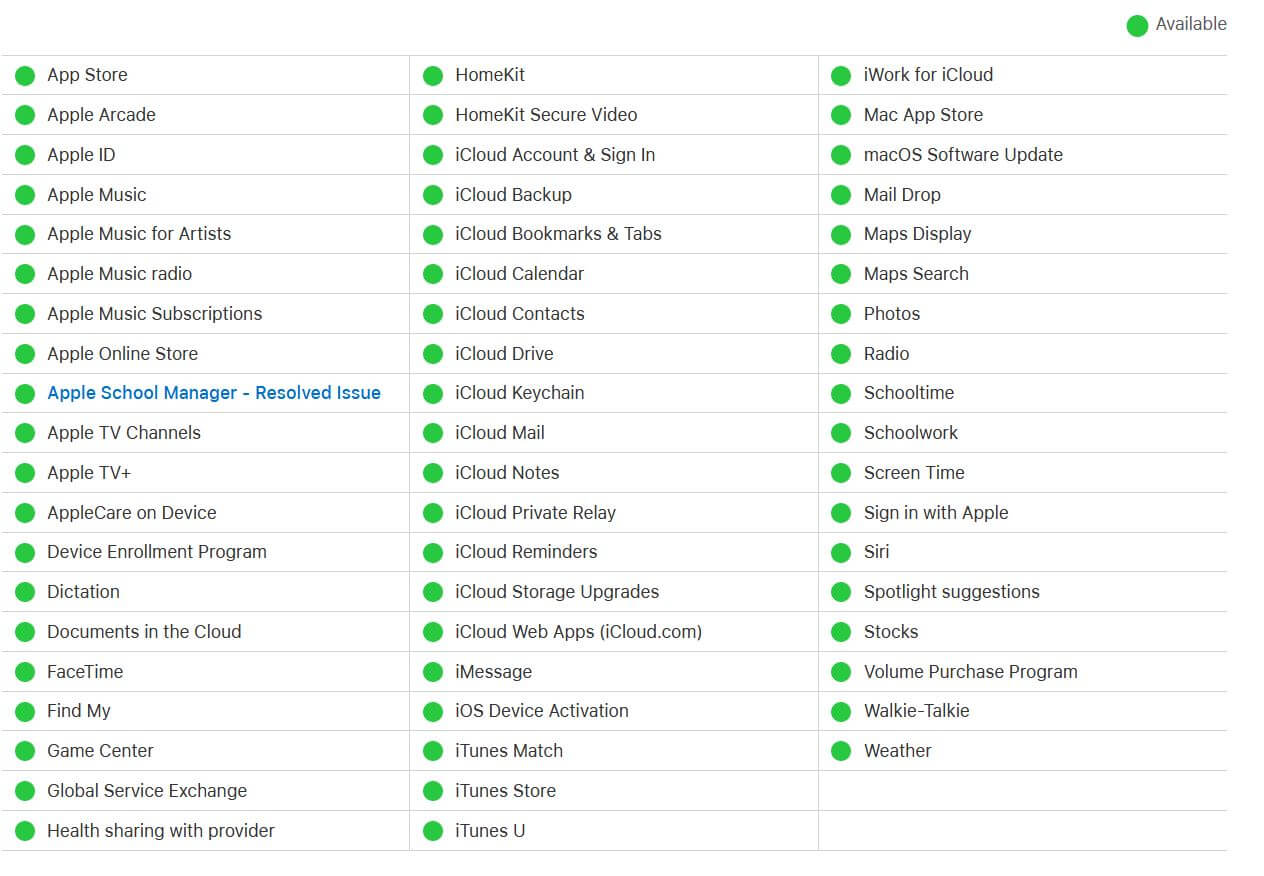The width and height of the screenshot is (1264, 876).
Task: Click the green indicator beside iMessage
Action: tap(433, 672)
